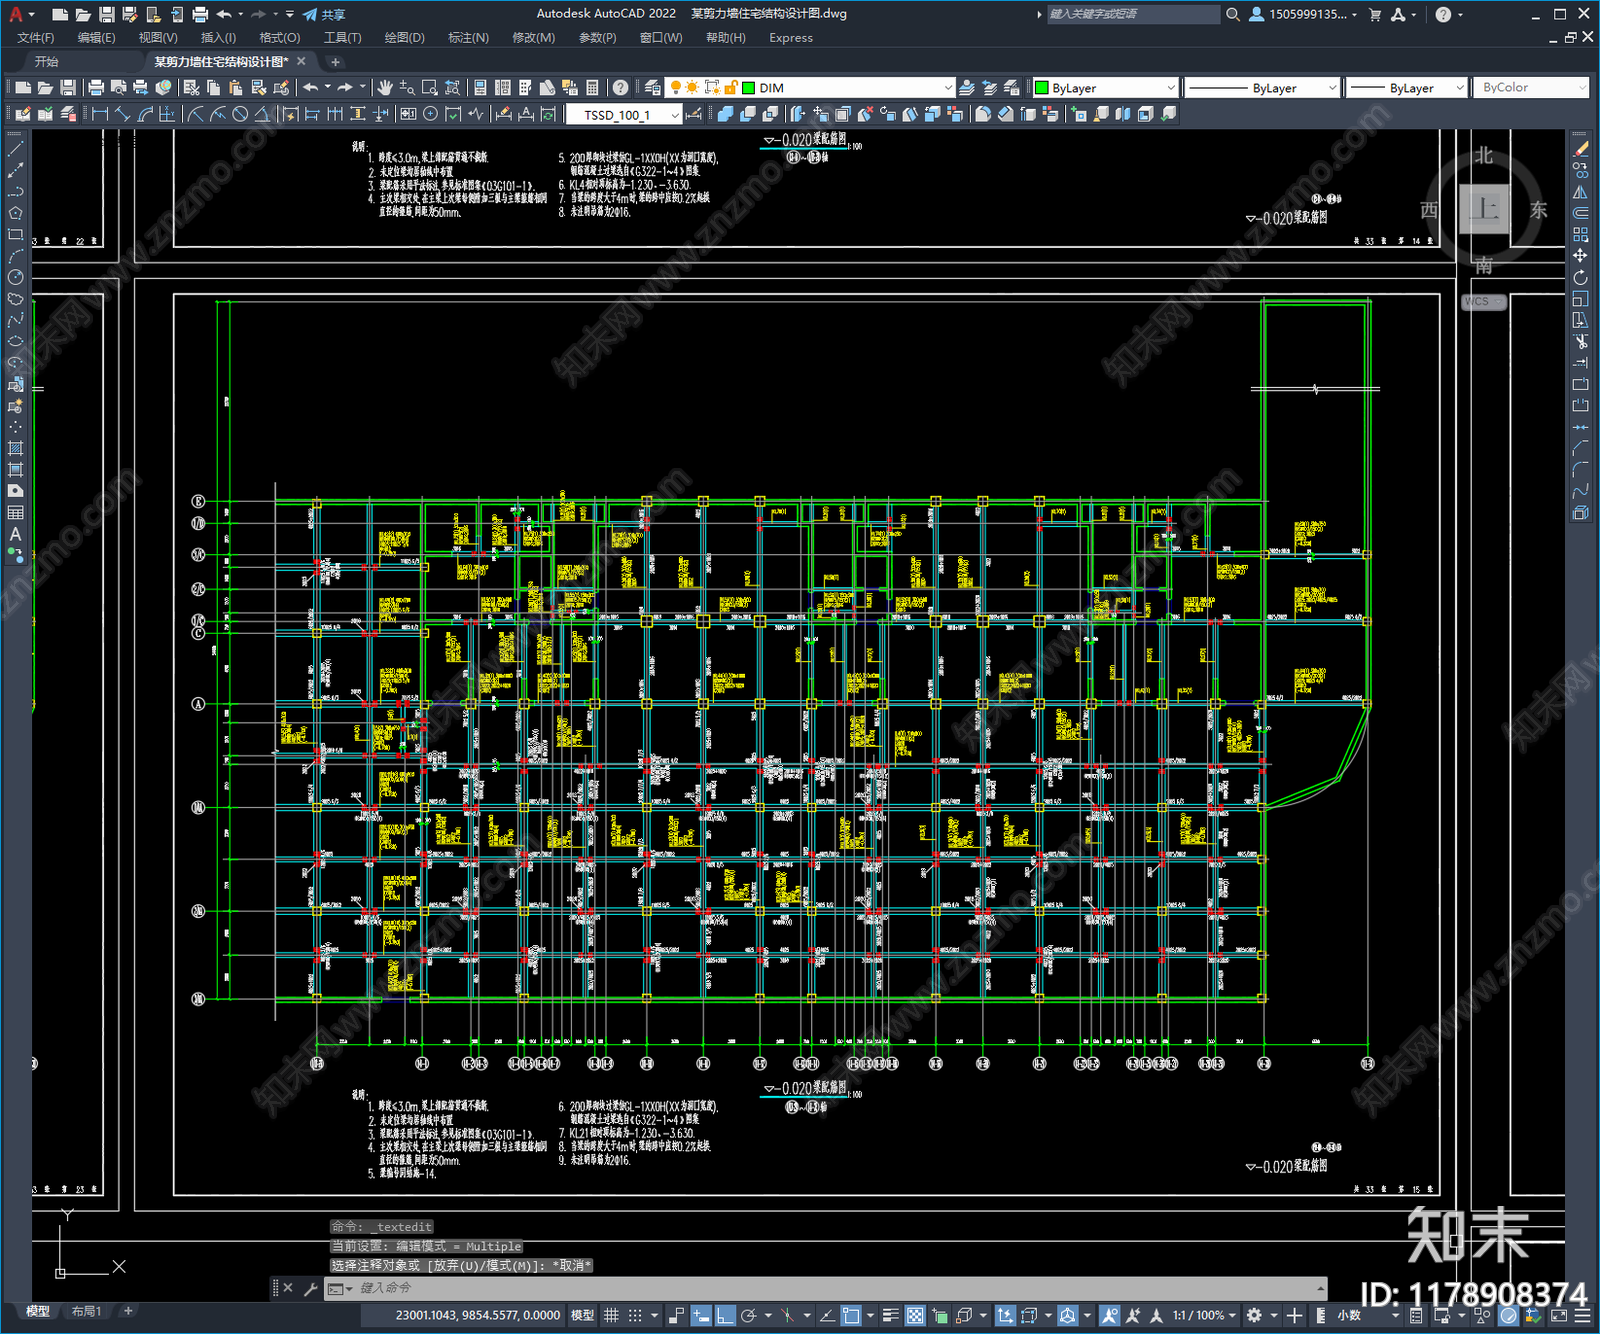The width and height of the screenshot is (1600, 1334).
Task: Click the Undo arrow in standard toolbar
Action: coord(311,88)
